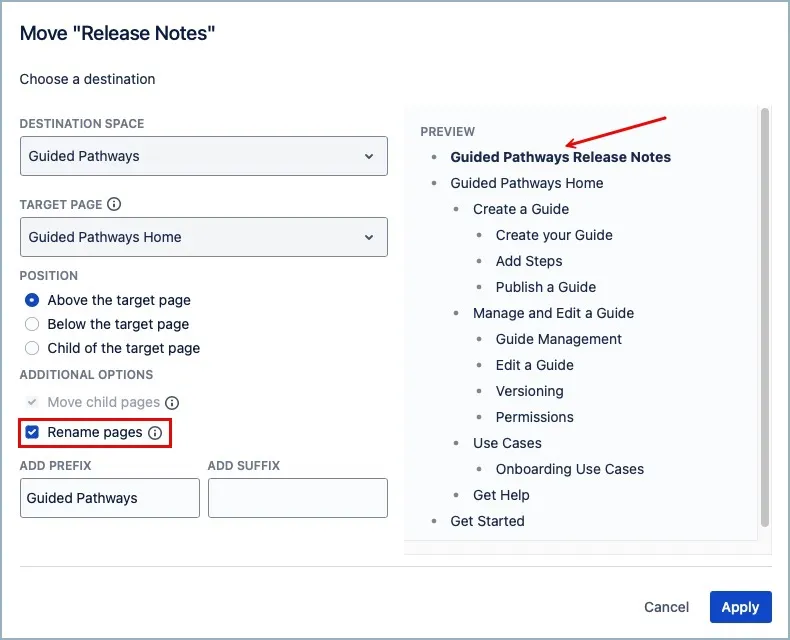
Task: Click the PREVIEW heading label
Action: [447, 132]
